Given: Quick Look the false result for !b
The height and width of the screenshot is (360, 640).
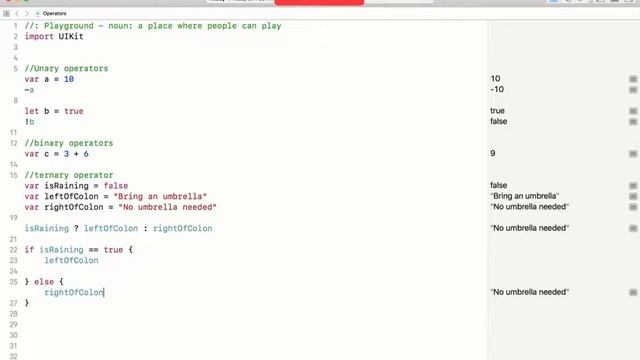Looking at the screenshot, I should tap(633, 121).
